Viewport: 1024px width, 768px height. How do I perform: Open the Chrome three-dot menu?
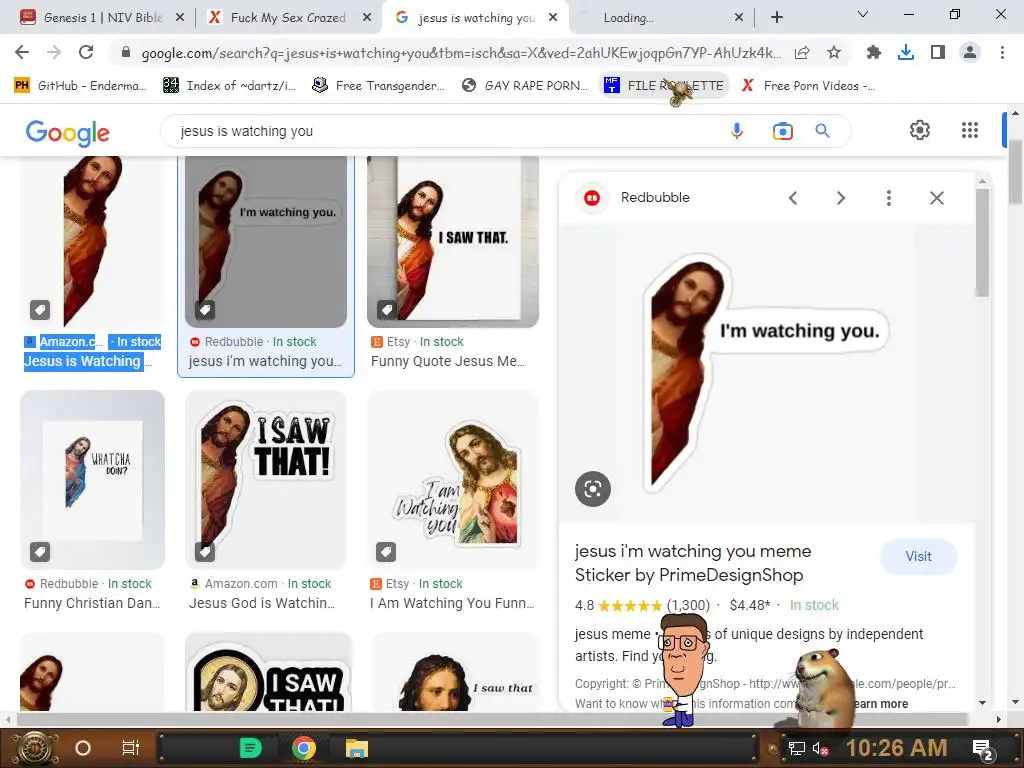pyautogui.click(x=1002, y=52)
